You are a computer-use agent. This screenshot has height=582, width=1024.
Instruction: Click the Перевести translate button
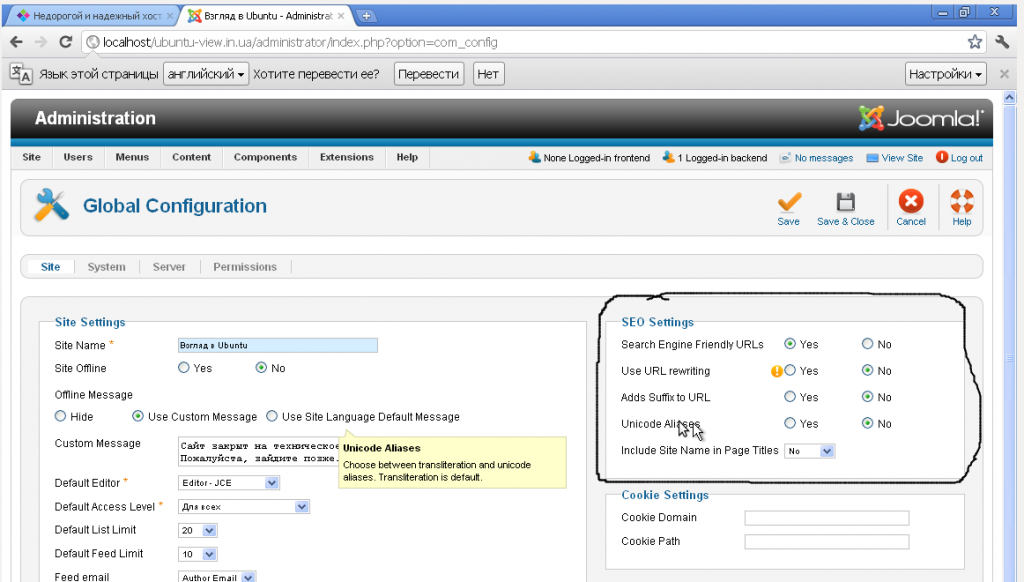pos(428,74)
